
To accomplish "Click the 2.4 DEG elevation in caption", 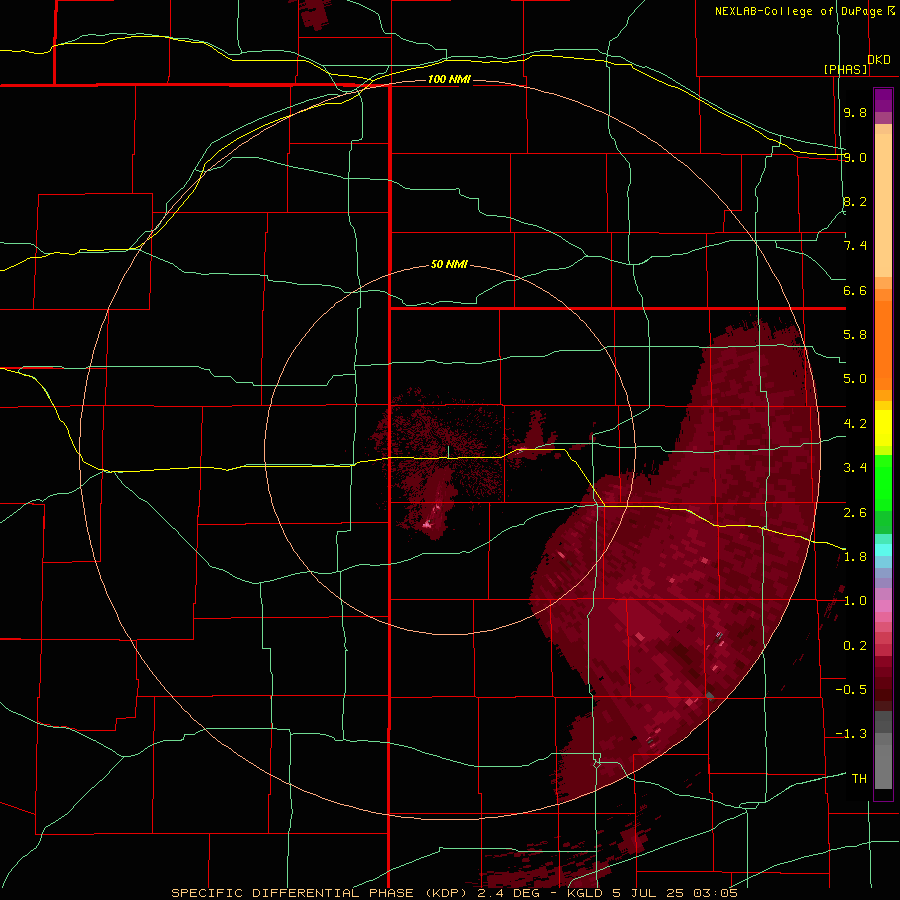I will tap(511, 893).
